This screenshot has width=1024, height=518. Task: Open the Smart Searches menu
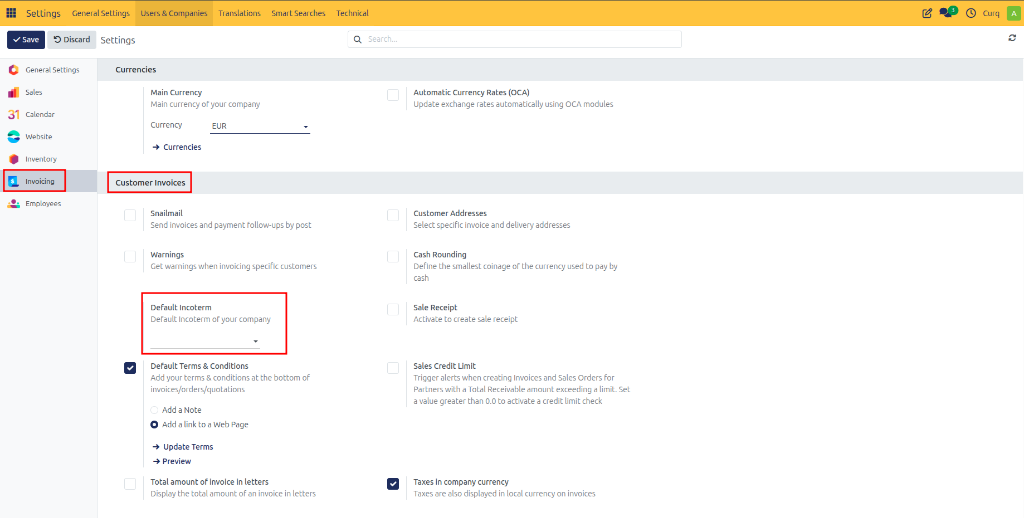(298, 13)
